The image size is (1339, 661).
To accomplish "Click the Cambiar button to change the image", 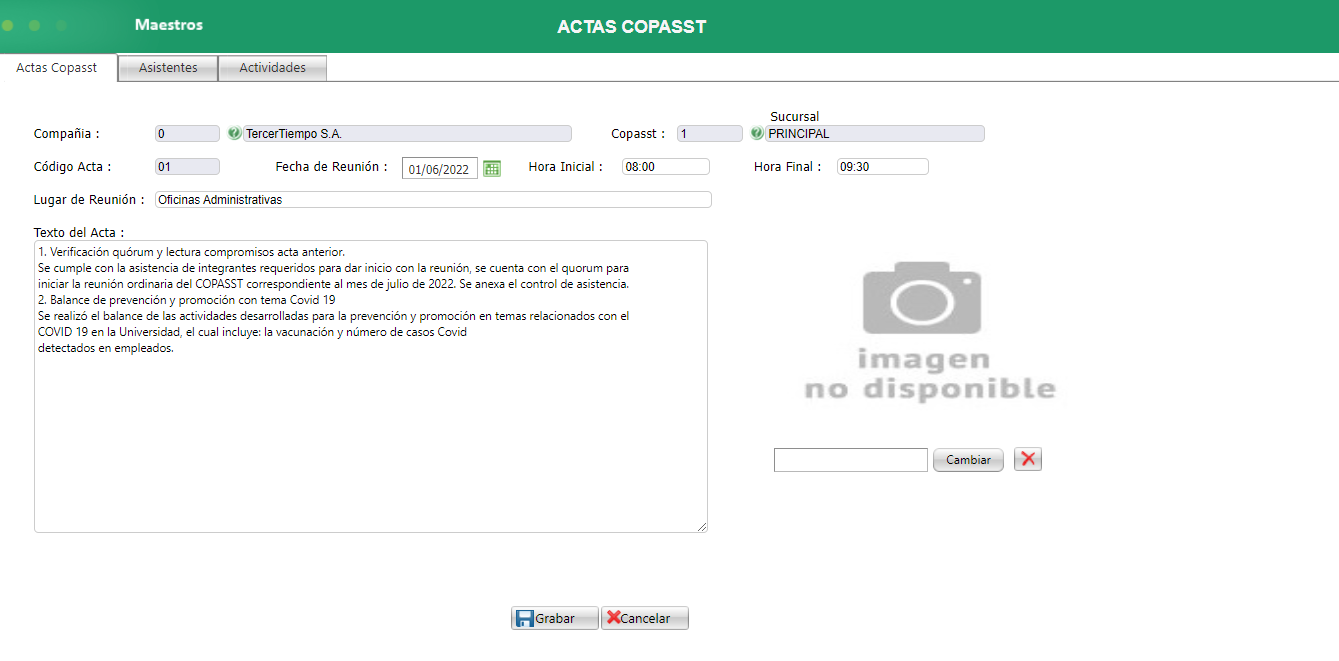I will tap(967, 458).
